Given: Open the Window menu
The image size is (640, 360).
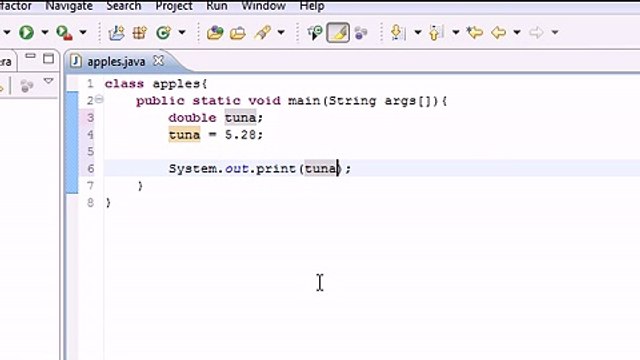Looking at the screenshot, I should point(263,6).
